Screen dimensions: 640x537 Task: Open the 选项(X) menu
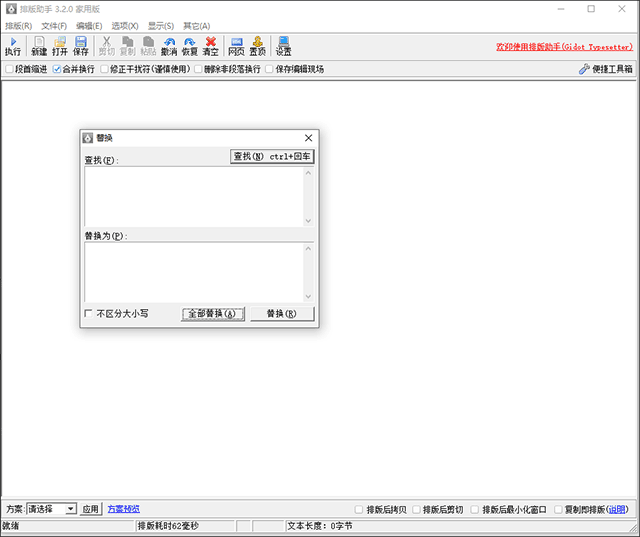(x=125, y=26)
